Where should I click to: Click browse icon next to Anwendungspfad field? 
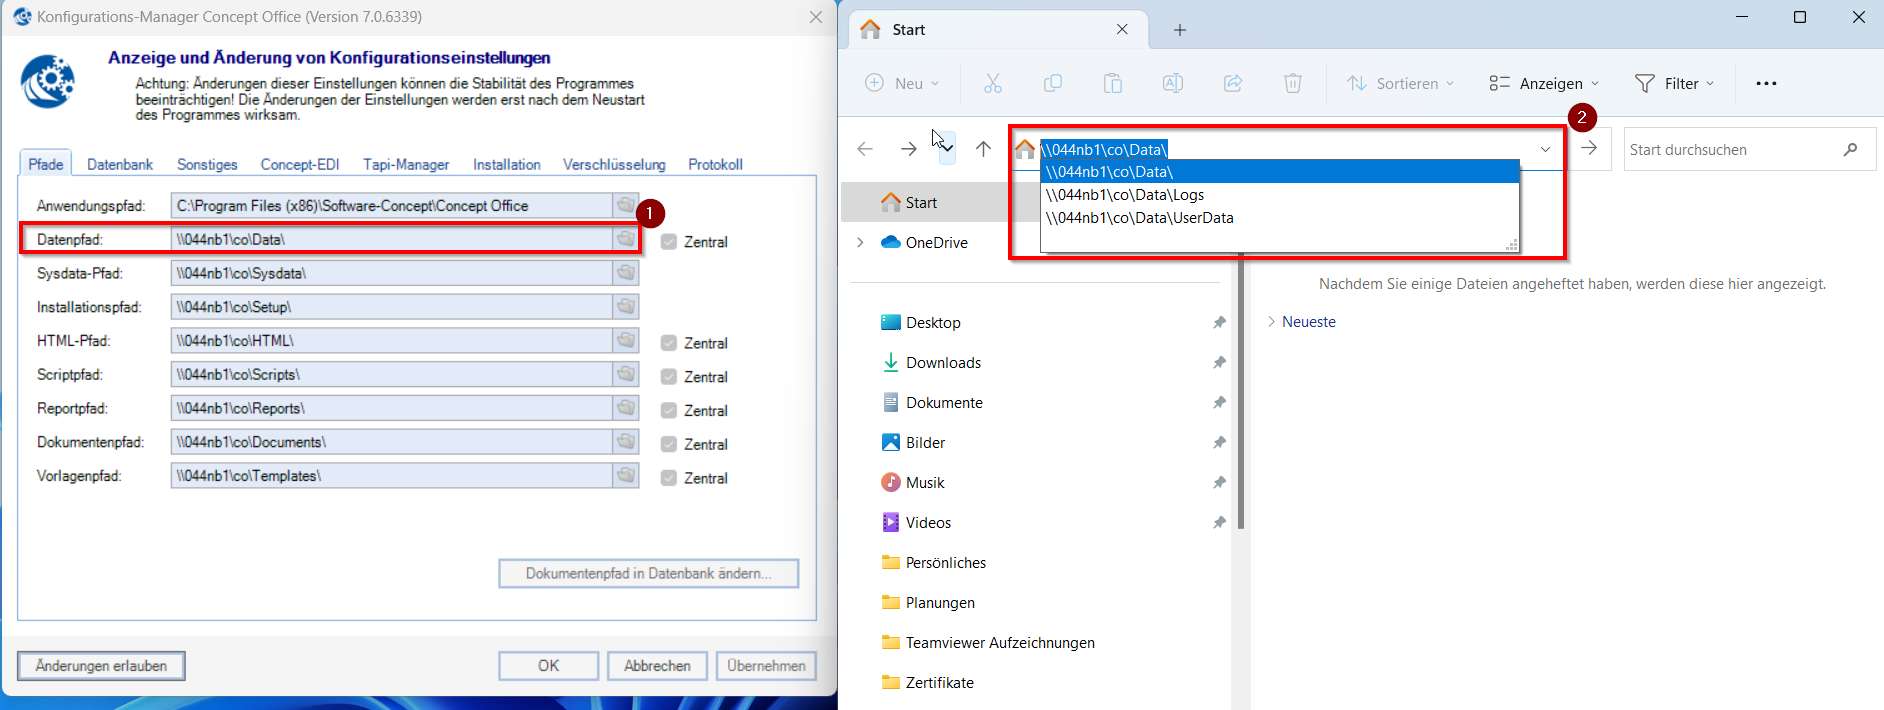click(x=626, y=205)
